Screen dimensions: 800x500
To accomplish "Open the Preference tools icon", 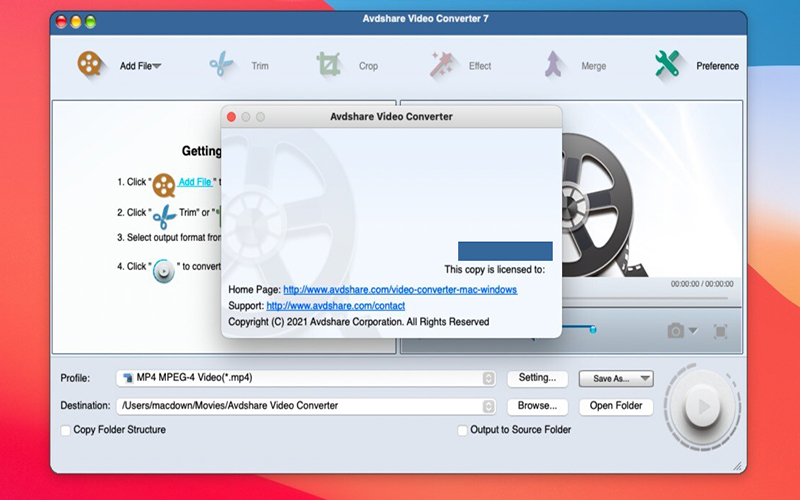I will [667, 64].
